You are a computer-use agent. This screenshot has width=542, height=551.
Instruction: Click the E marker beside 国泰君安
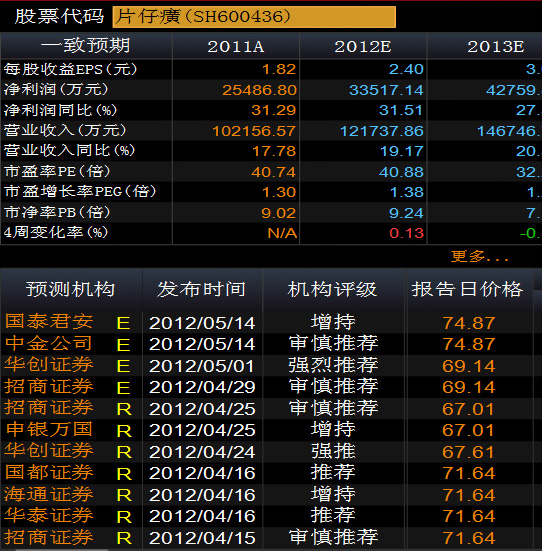[x=123, y=323]
